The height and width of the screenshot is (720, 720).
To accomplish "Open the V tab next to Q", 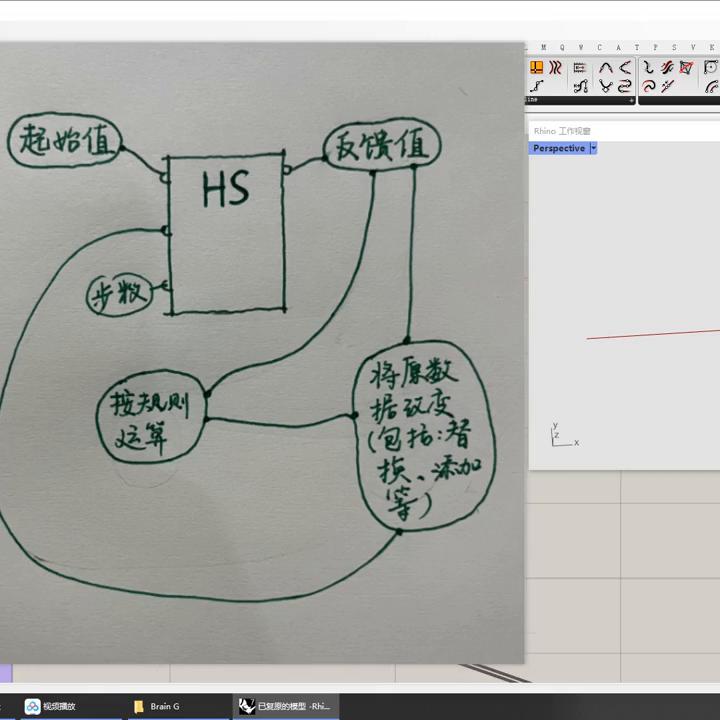I will (581, 47).
